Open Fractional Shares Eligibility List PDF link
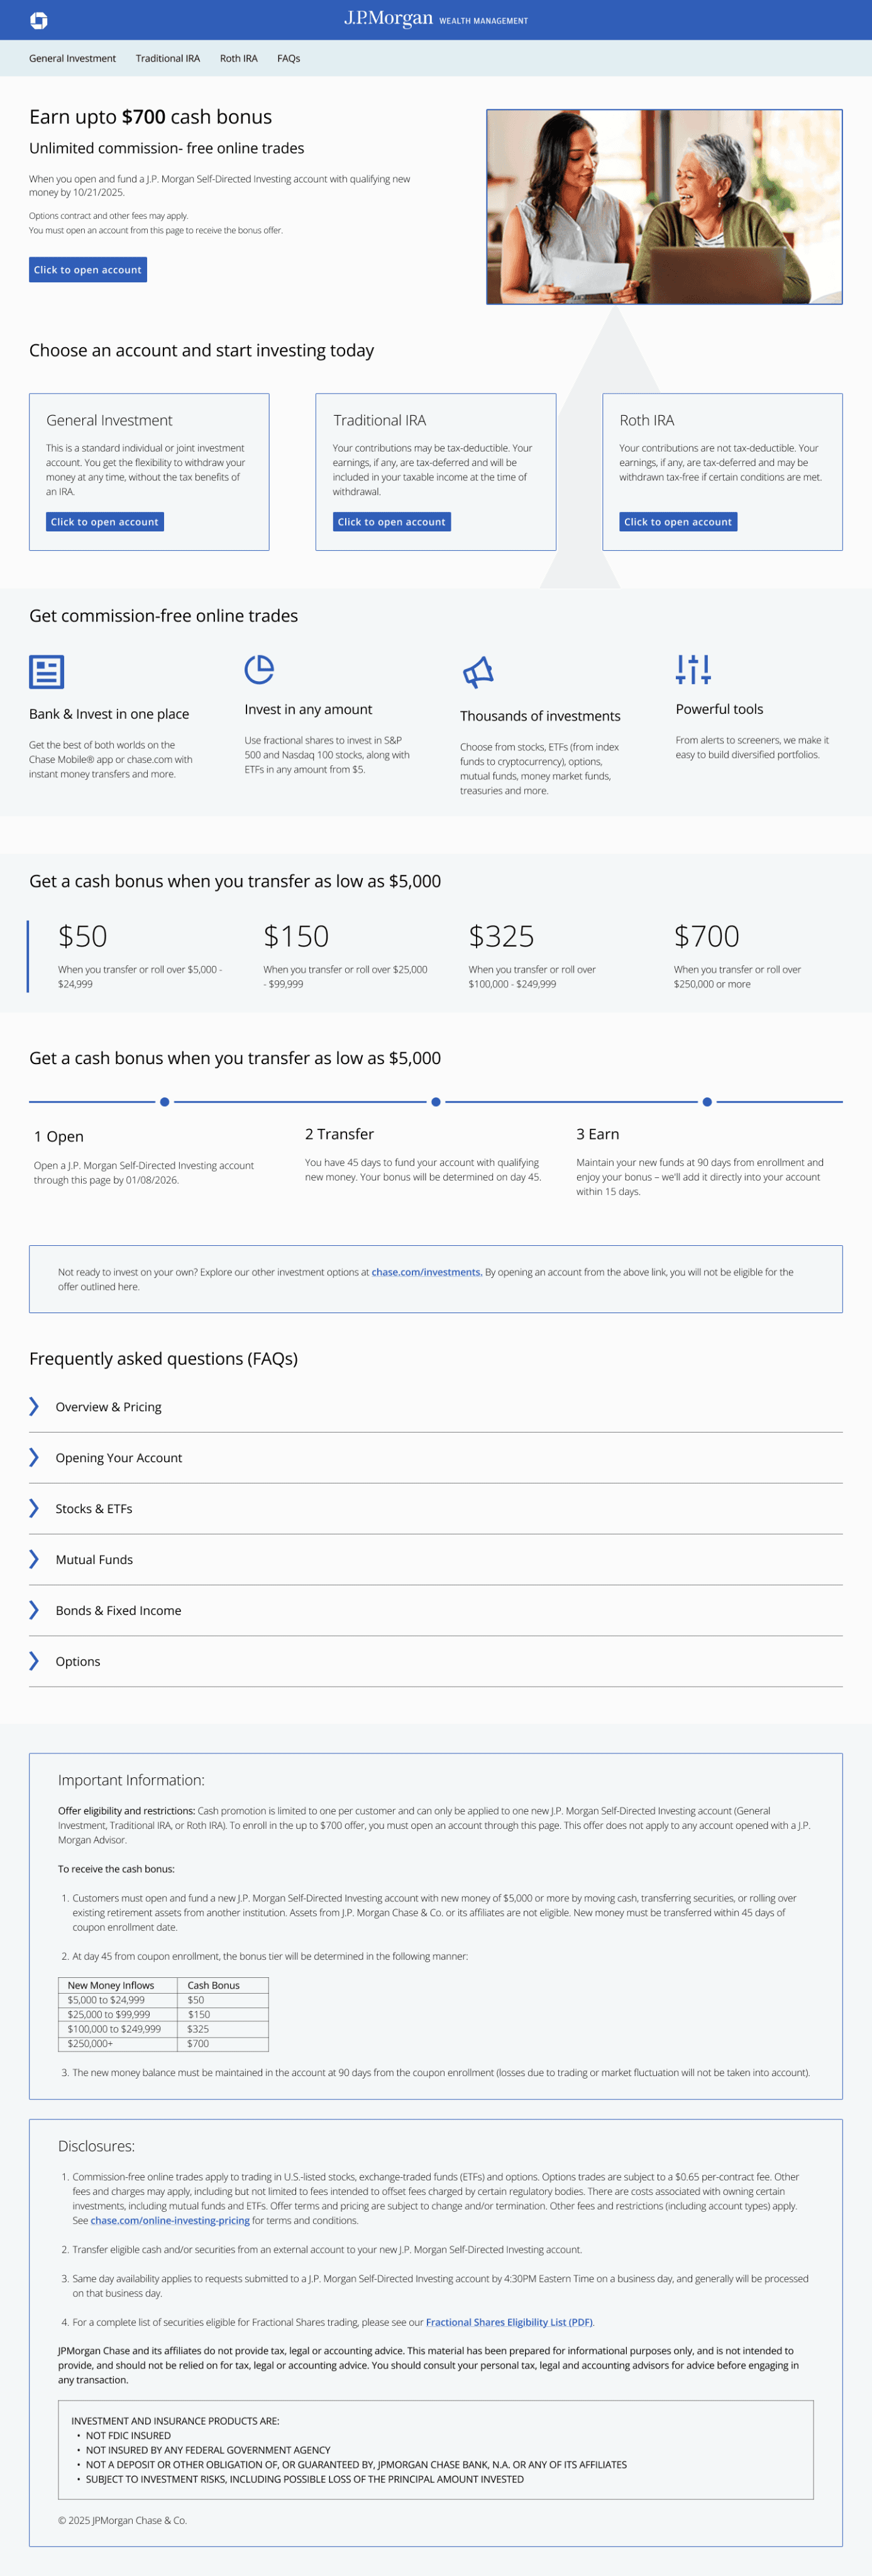 click(510, 2322)
